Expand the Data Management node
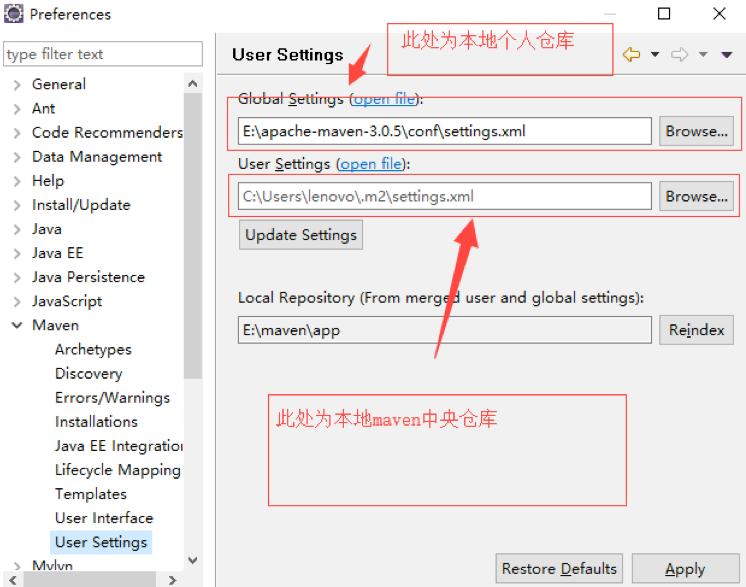 coord(17,157)
